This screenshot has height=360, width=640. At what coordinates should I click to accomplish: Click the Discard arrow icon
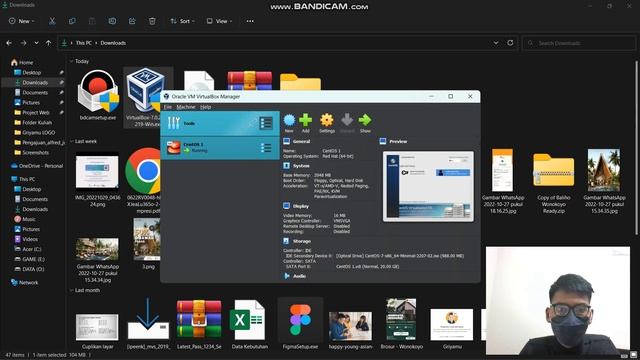[347, 120]
